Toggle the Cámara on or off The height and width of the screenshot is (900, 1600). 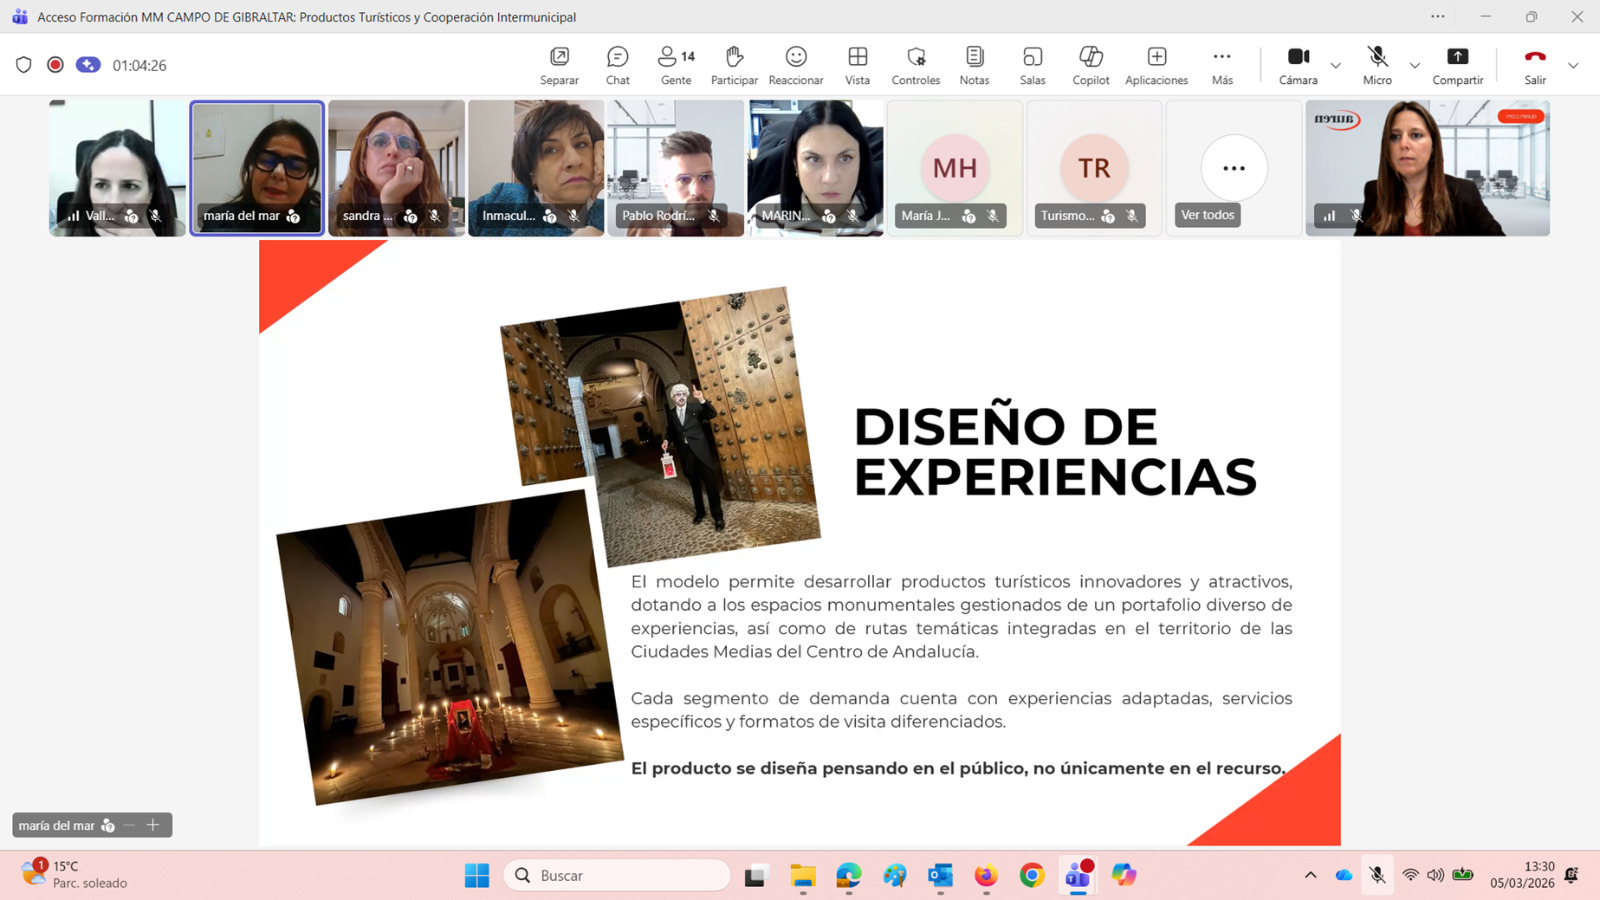point(1298,65)
